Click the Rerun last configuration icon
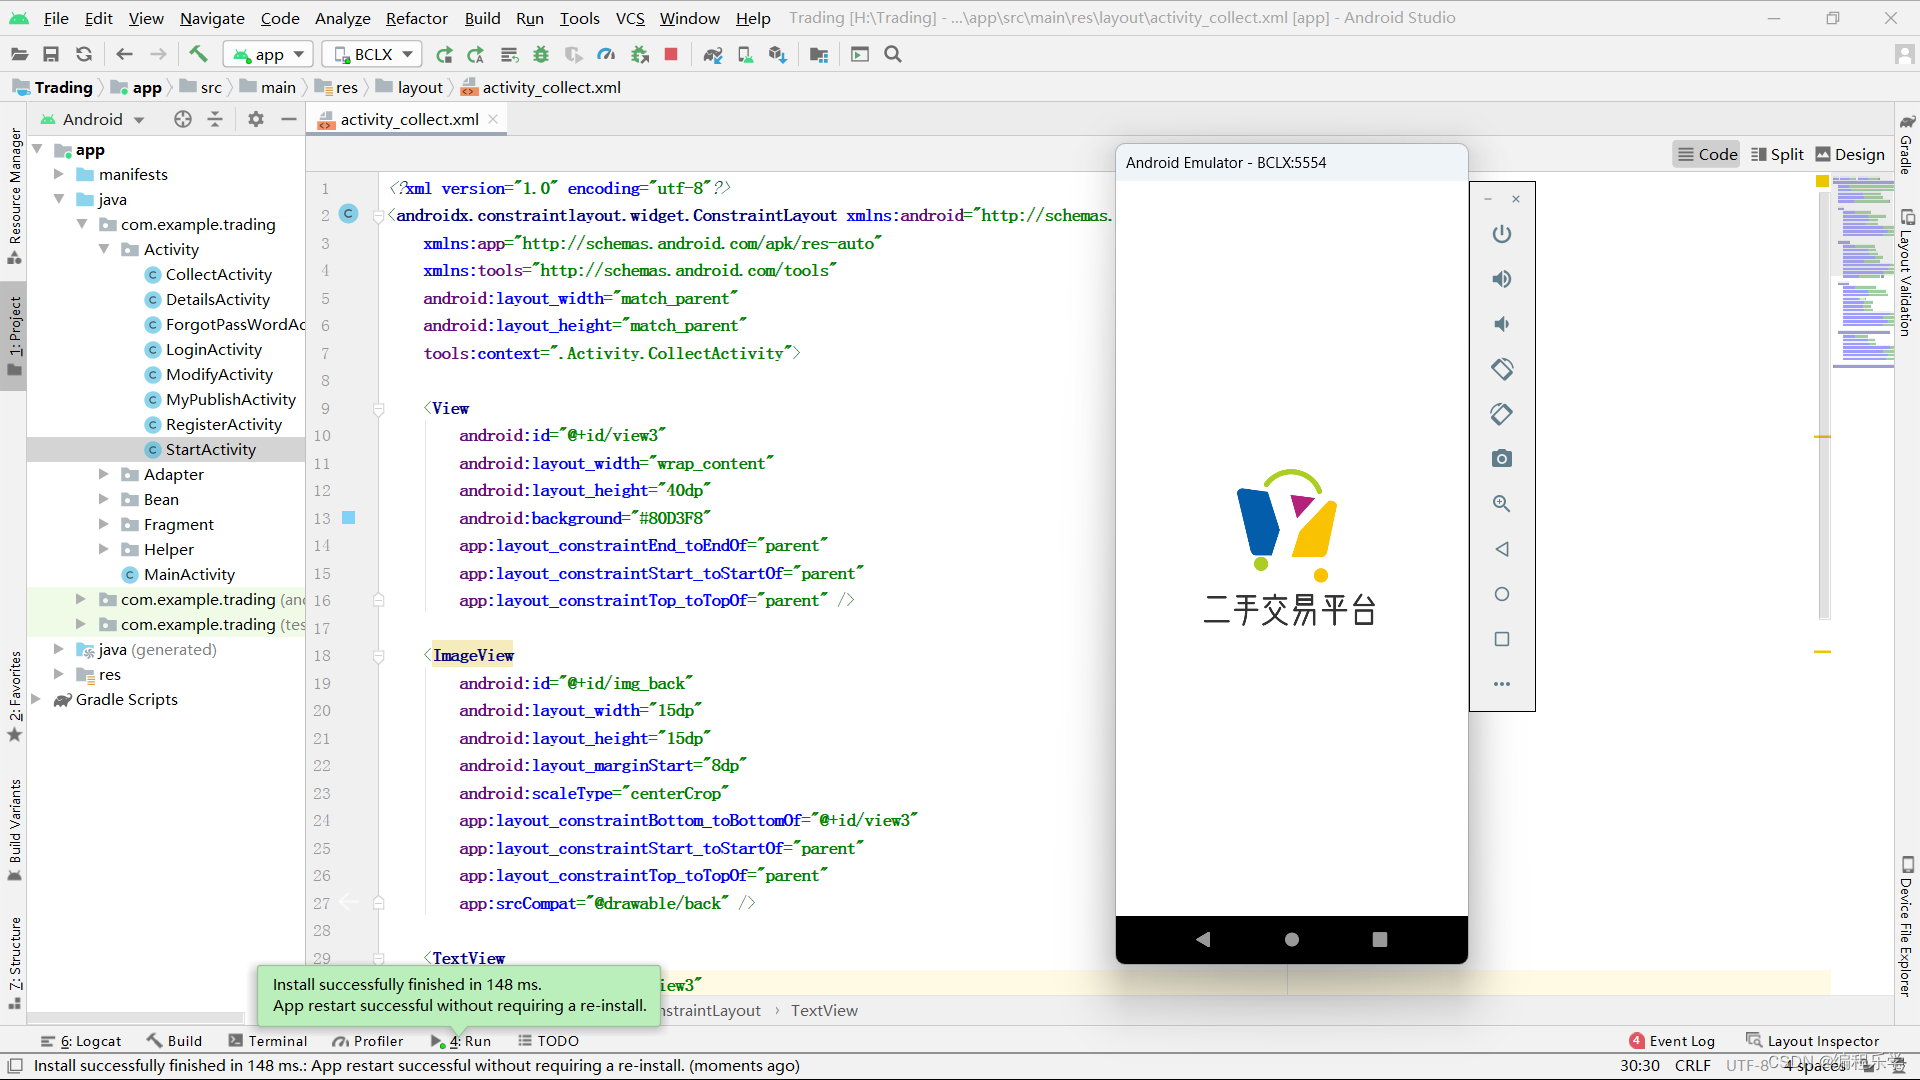Viewport: 1920px width, 1080px height. tap(446, 54)
